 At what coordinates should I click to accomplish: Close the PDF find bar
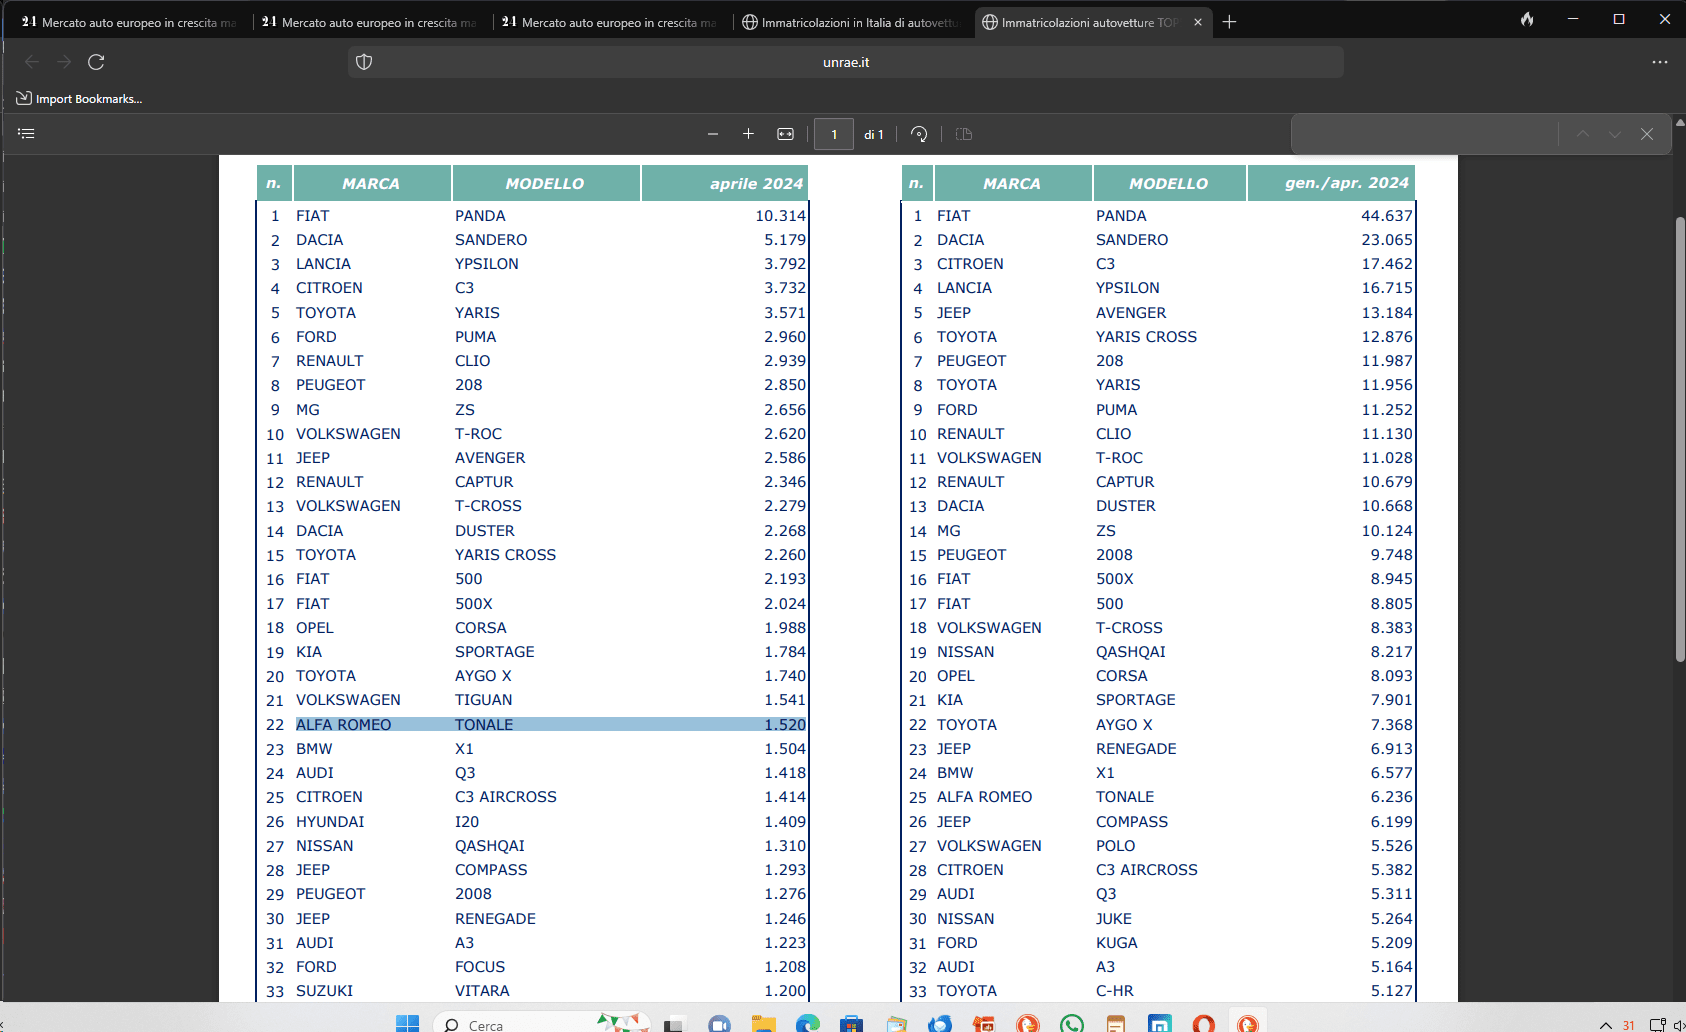[x=1647, y=134]
